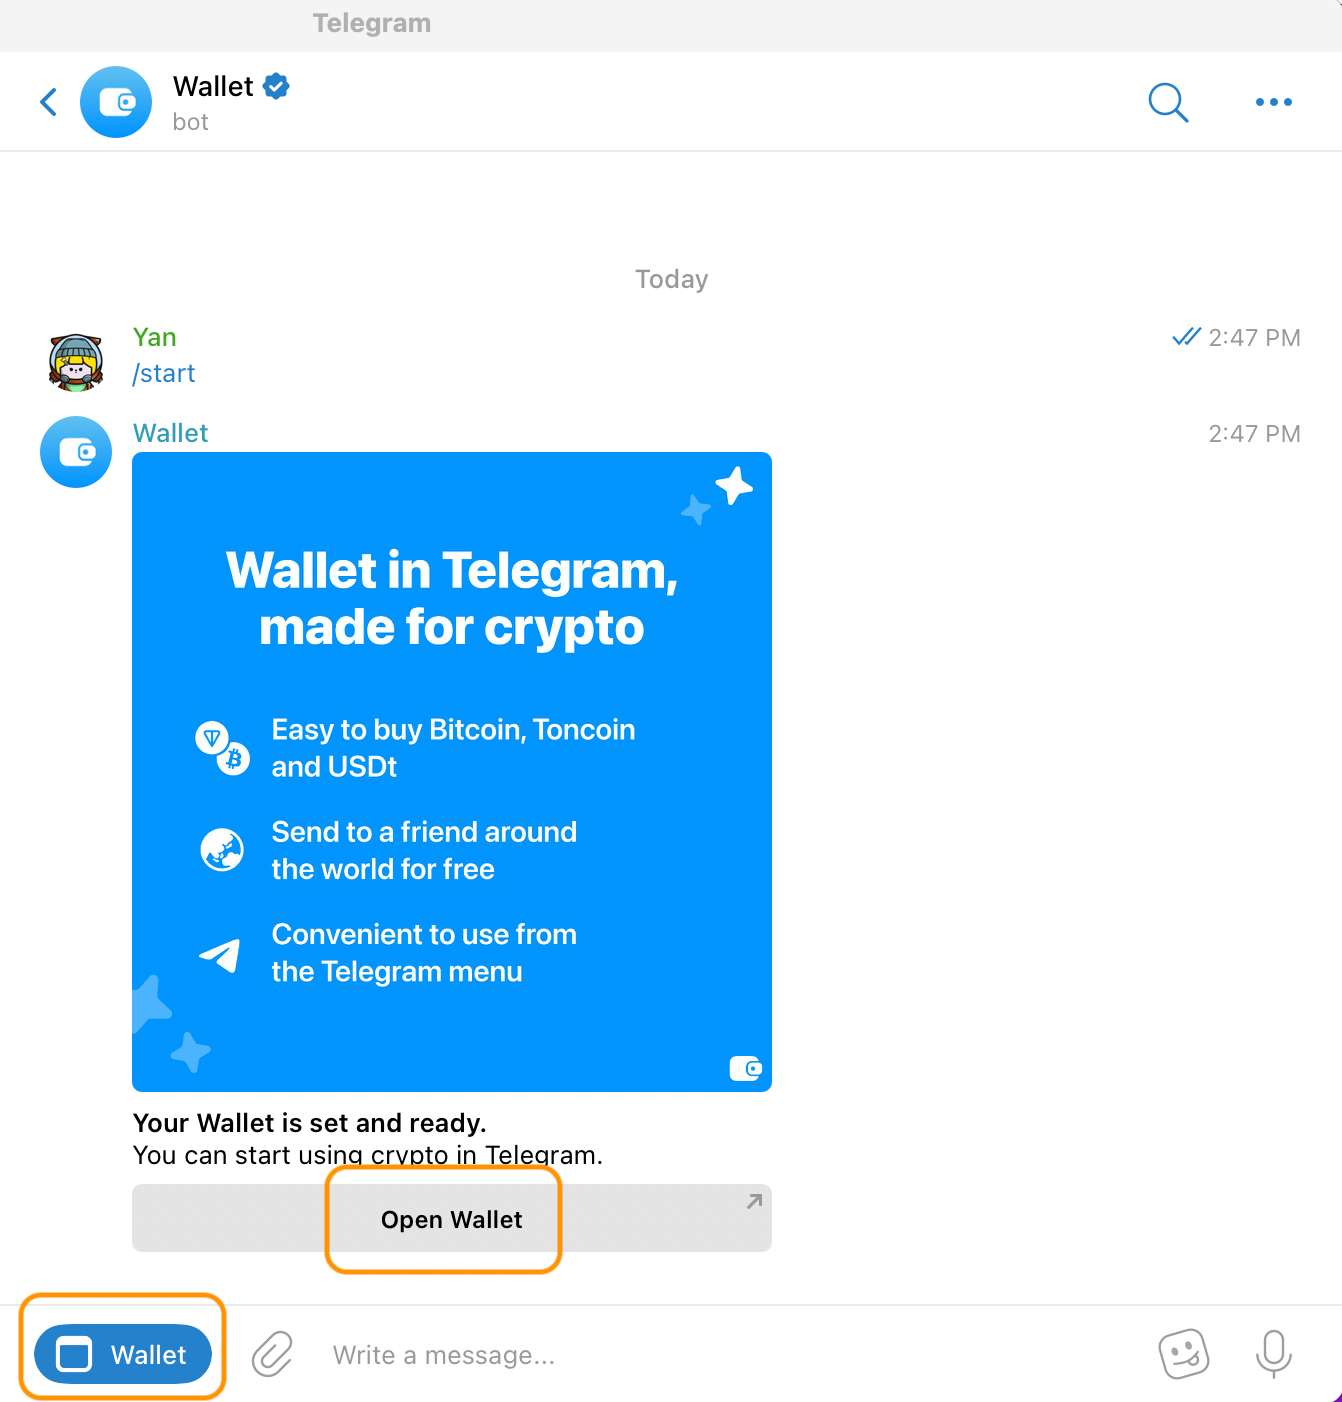This screenshot has width=1342, height=1402.
Task: Open the three-dot more options menu
Action: point(1273,102)
